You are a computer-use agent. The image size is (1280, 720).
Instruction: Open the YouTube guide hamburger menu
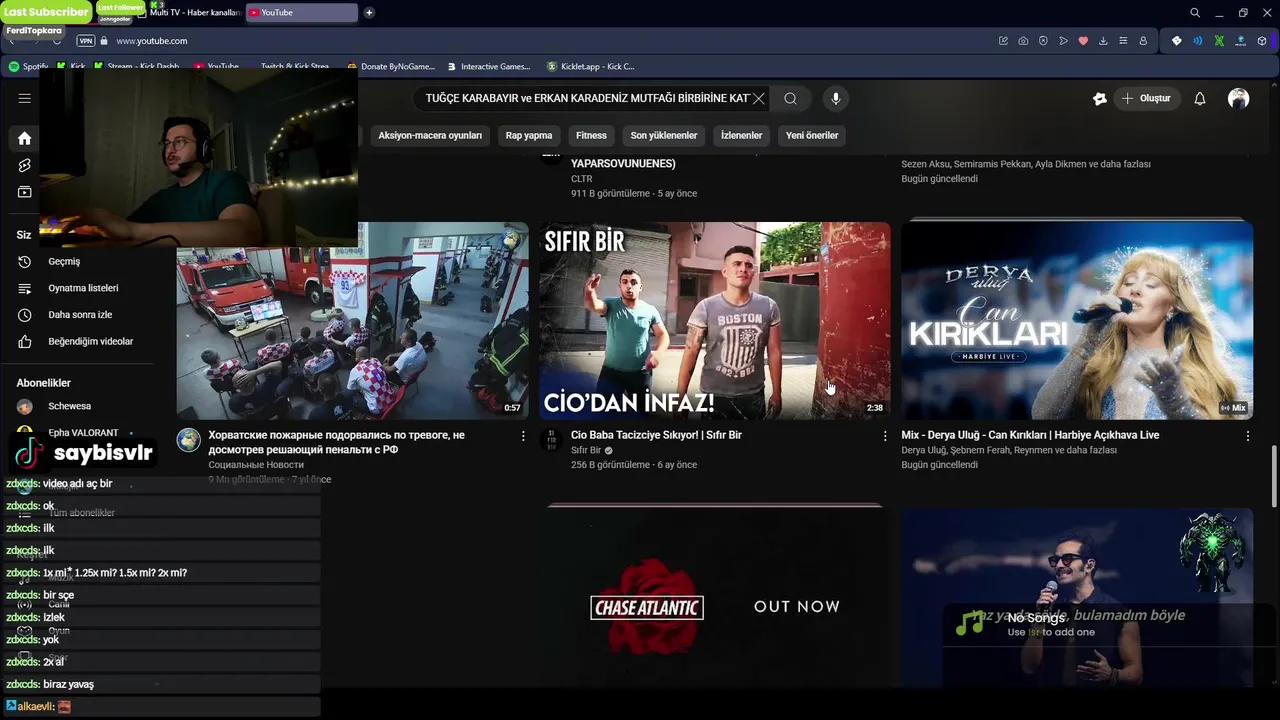point(25,98)
